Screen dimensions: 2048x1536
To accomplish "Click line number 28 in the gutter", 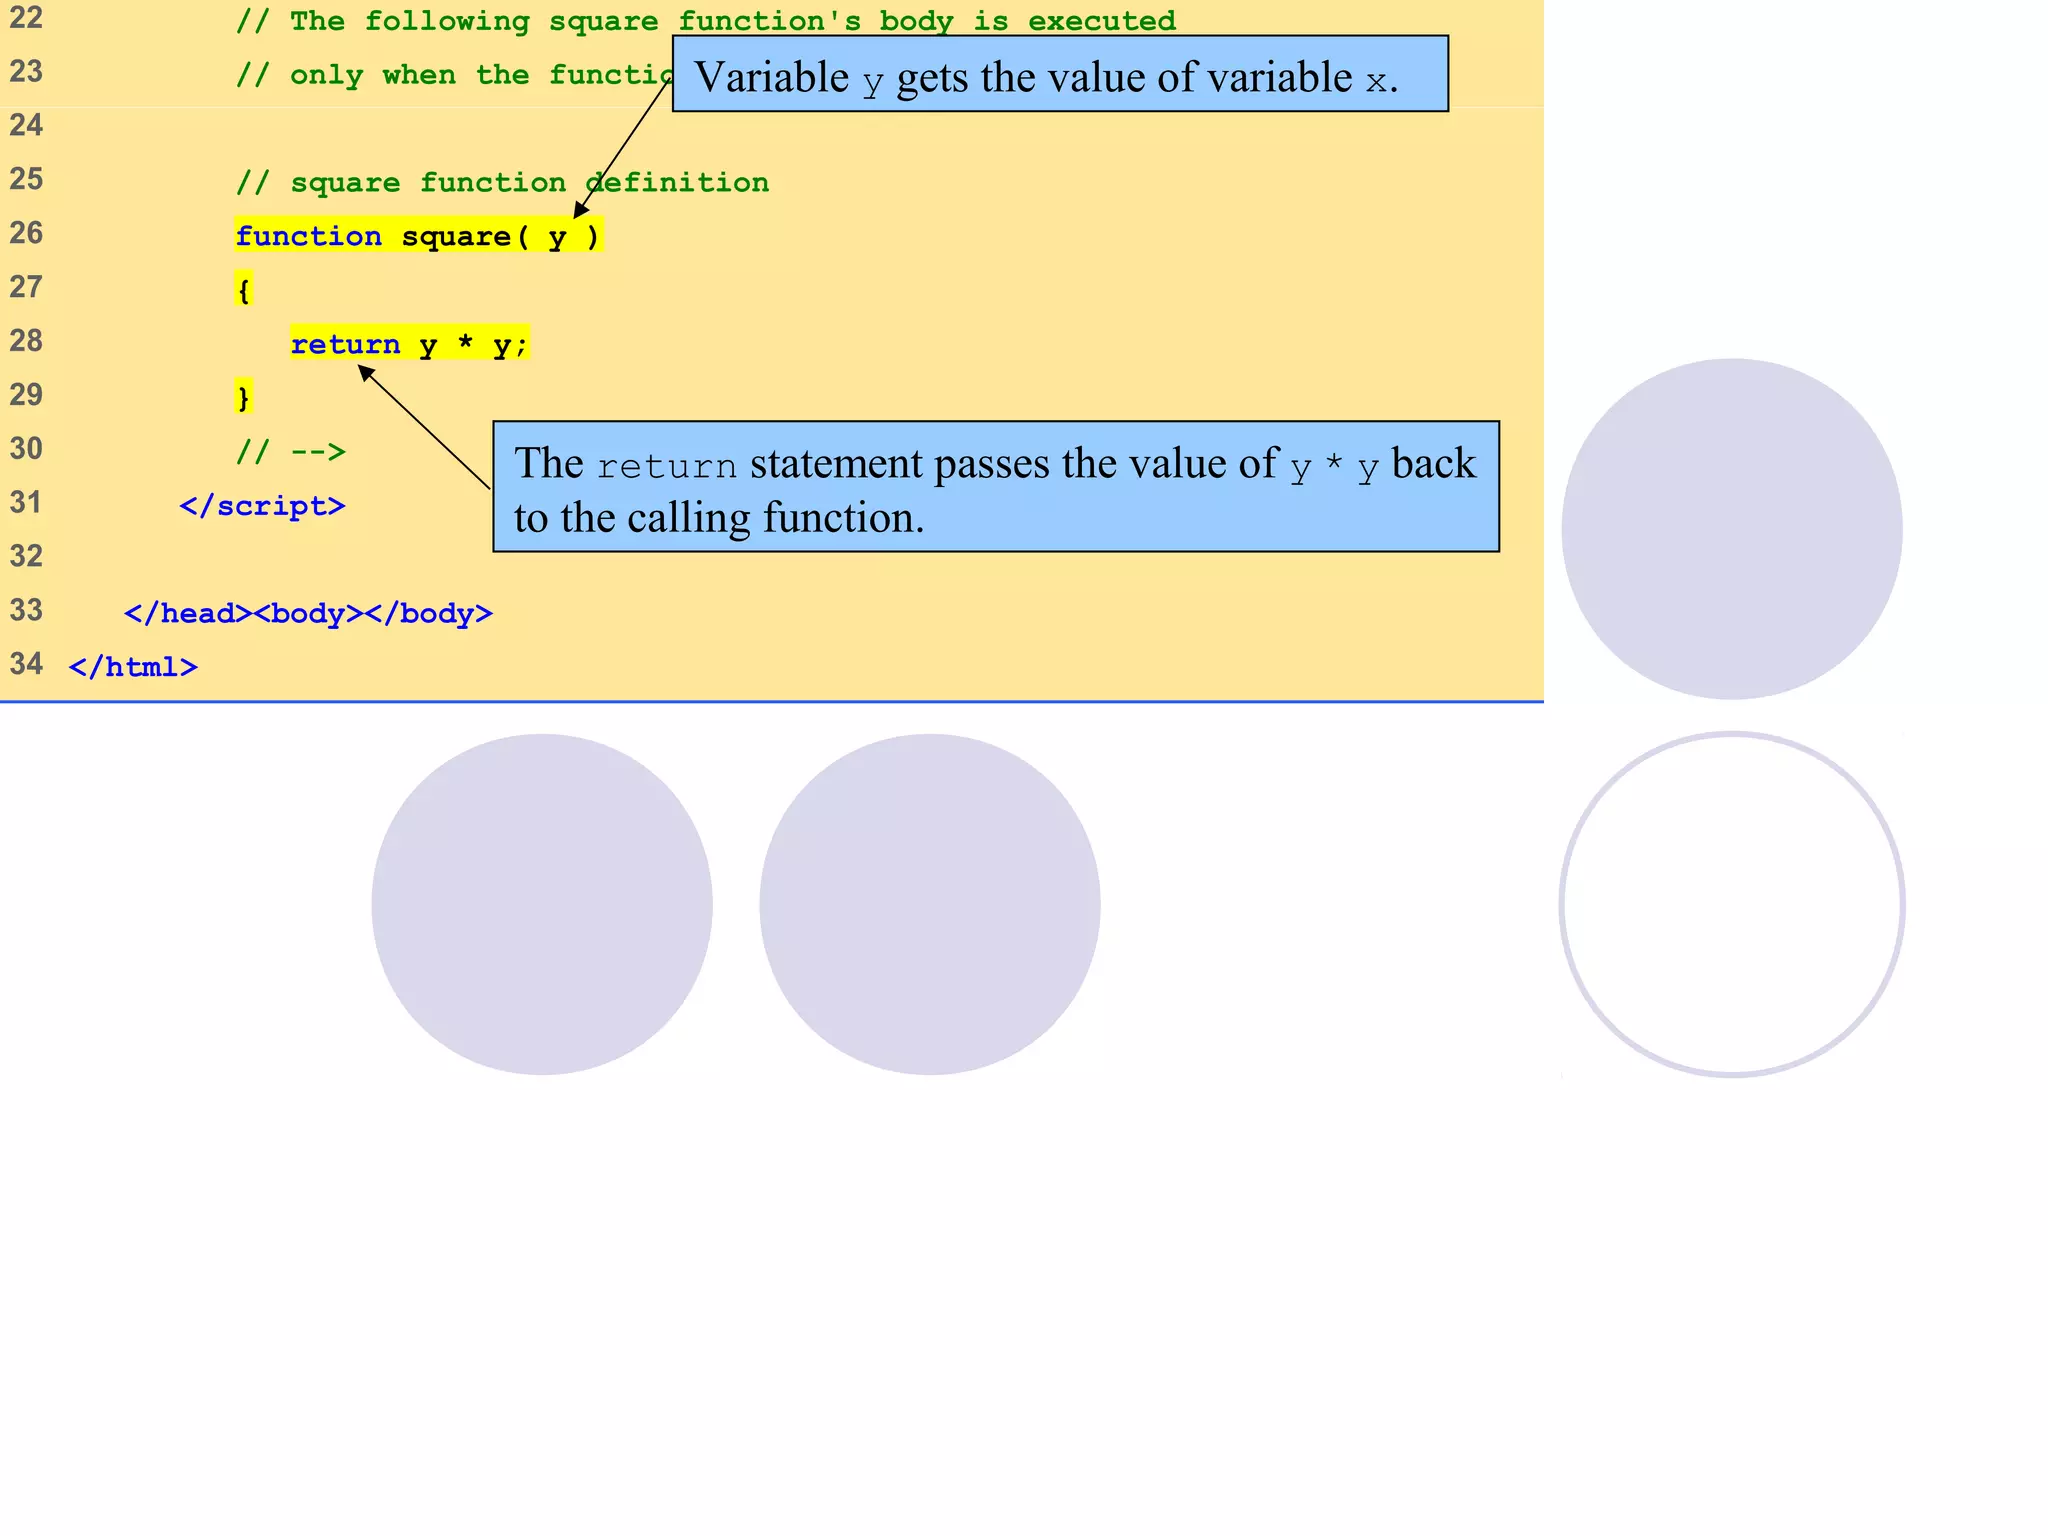I will tap(26, 341).
